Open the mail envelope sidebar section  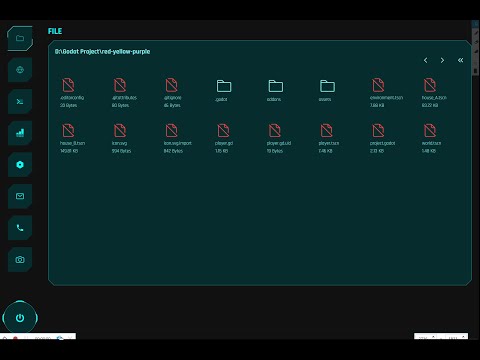20,196
